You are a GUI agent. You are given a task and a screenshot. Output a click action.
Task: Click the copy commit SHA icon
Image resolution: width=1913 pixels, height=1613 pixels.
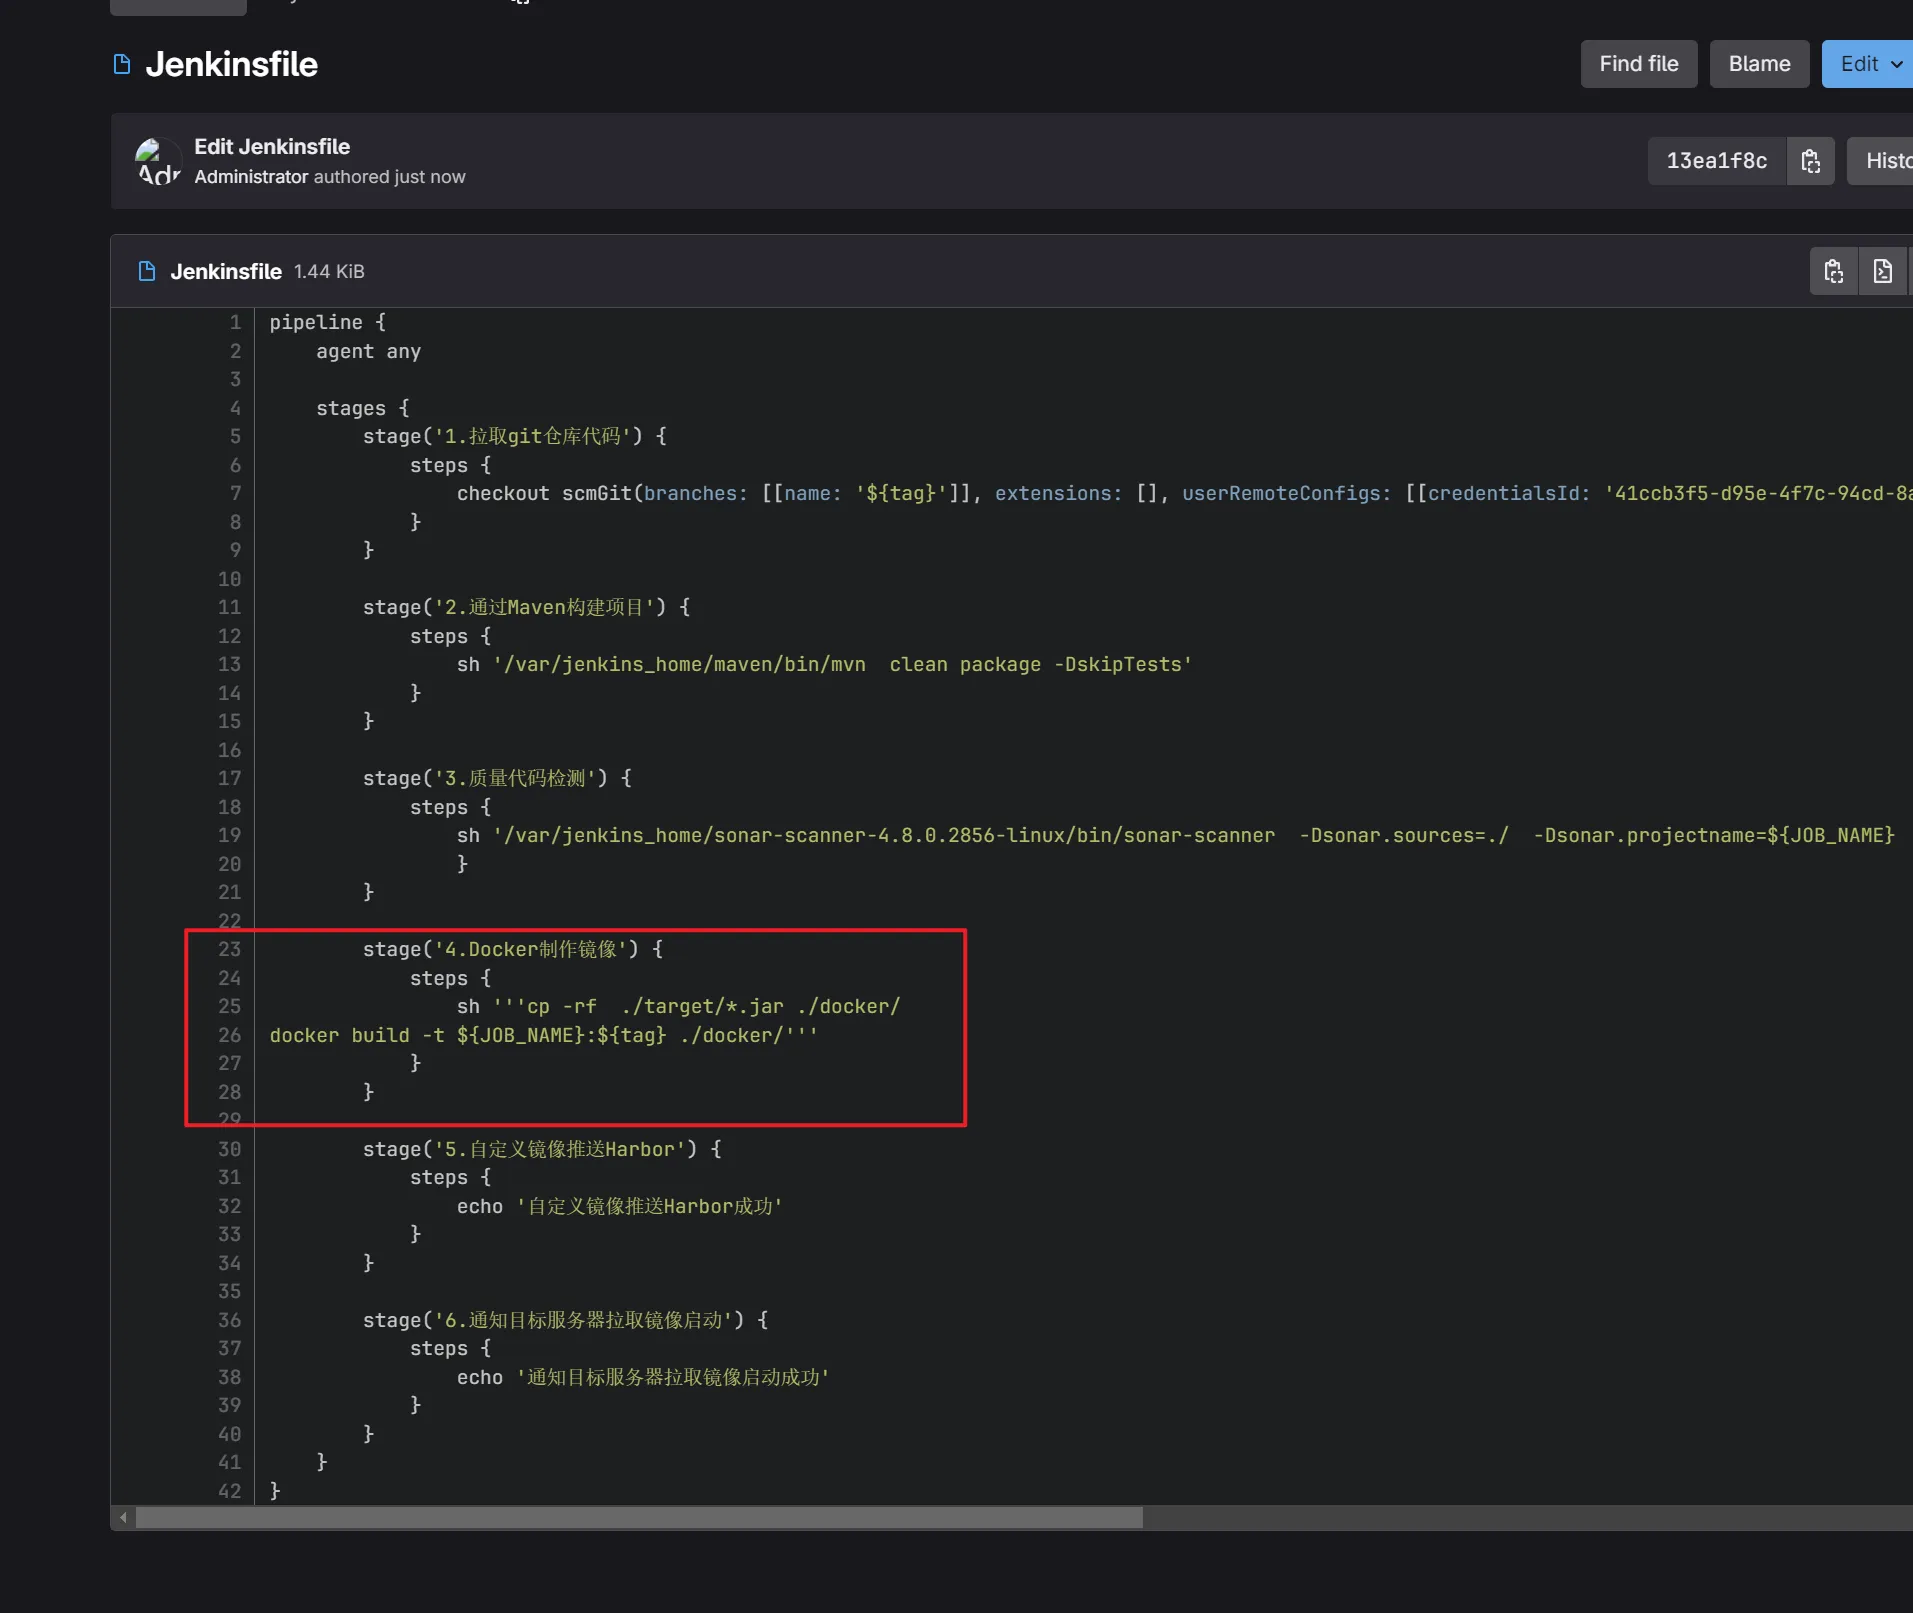point(1810,161)
